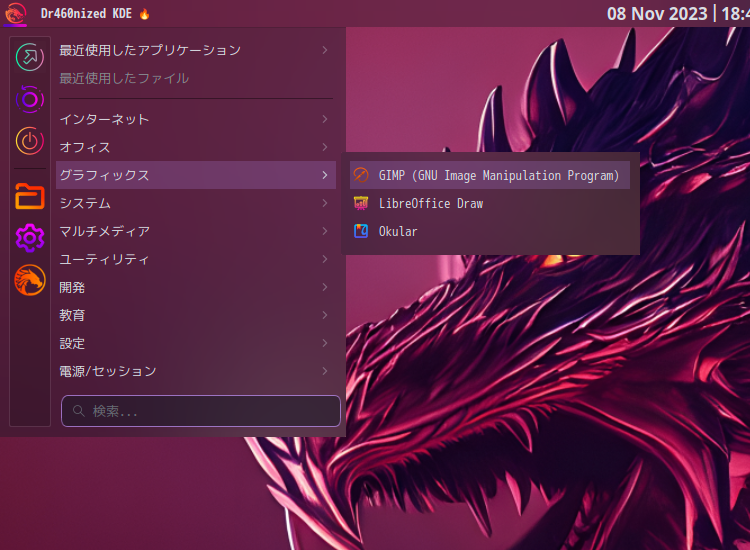750x550 pixels.
Task: Click the Okular application icon
Action: coord(361,231)
